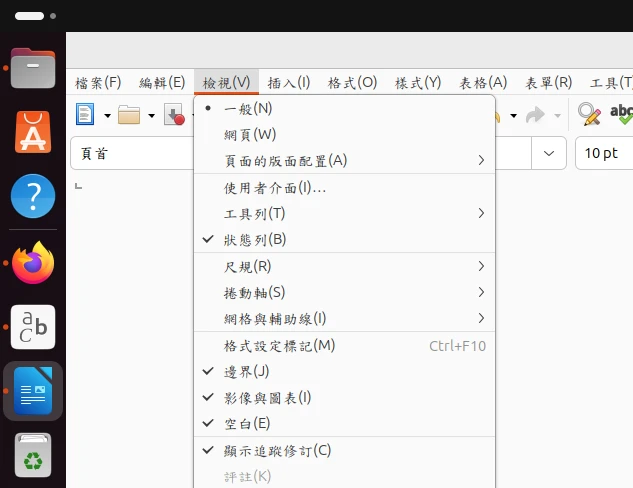The width and height of the screenshot is (633, 488).
Task: Open the Files app in dock
Action: click(x=33, y=68)
